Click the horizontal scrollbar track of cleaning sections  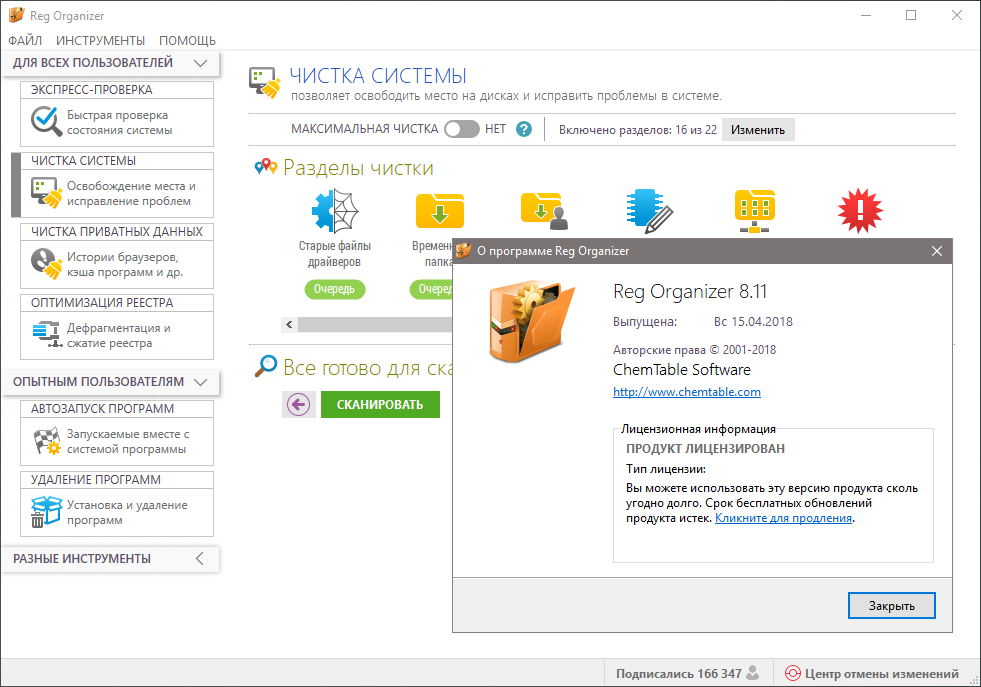click(375, 325)
